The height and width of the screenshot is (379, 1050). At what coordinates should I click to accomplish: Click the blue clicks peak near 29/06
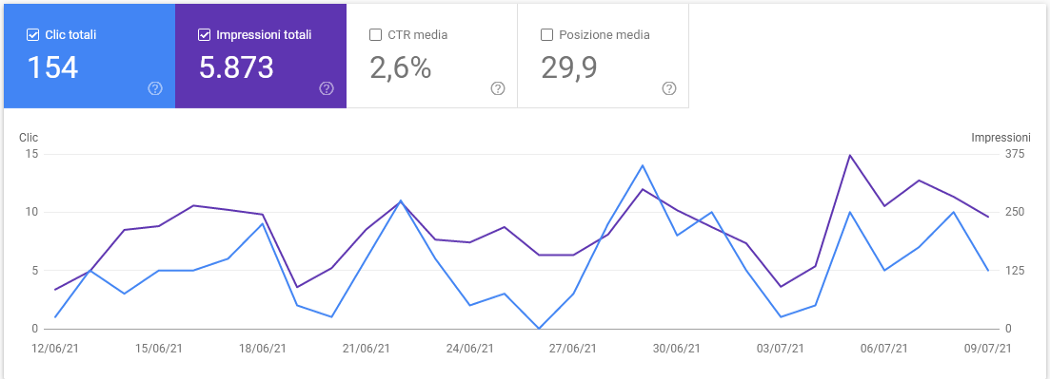pyautogui.click(x=642, y=165)
